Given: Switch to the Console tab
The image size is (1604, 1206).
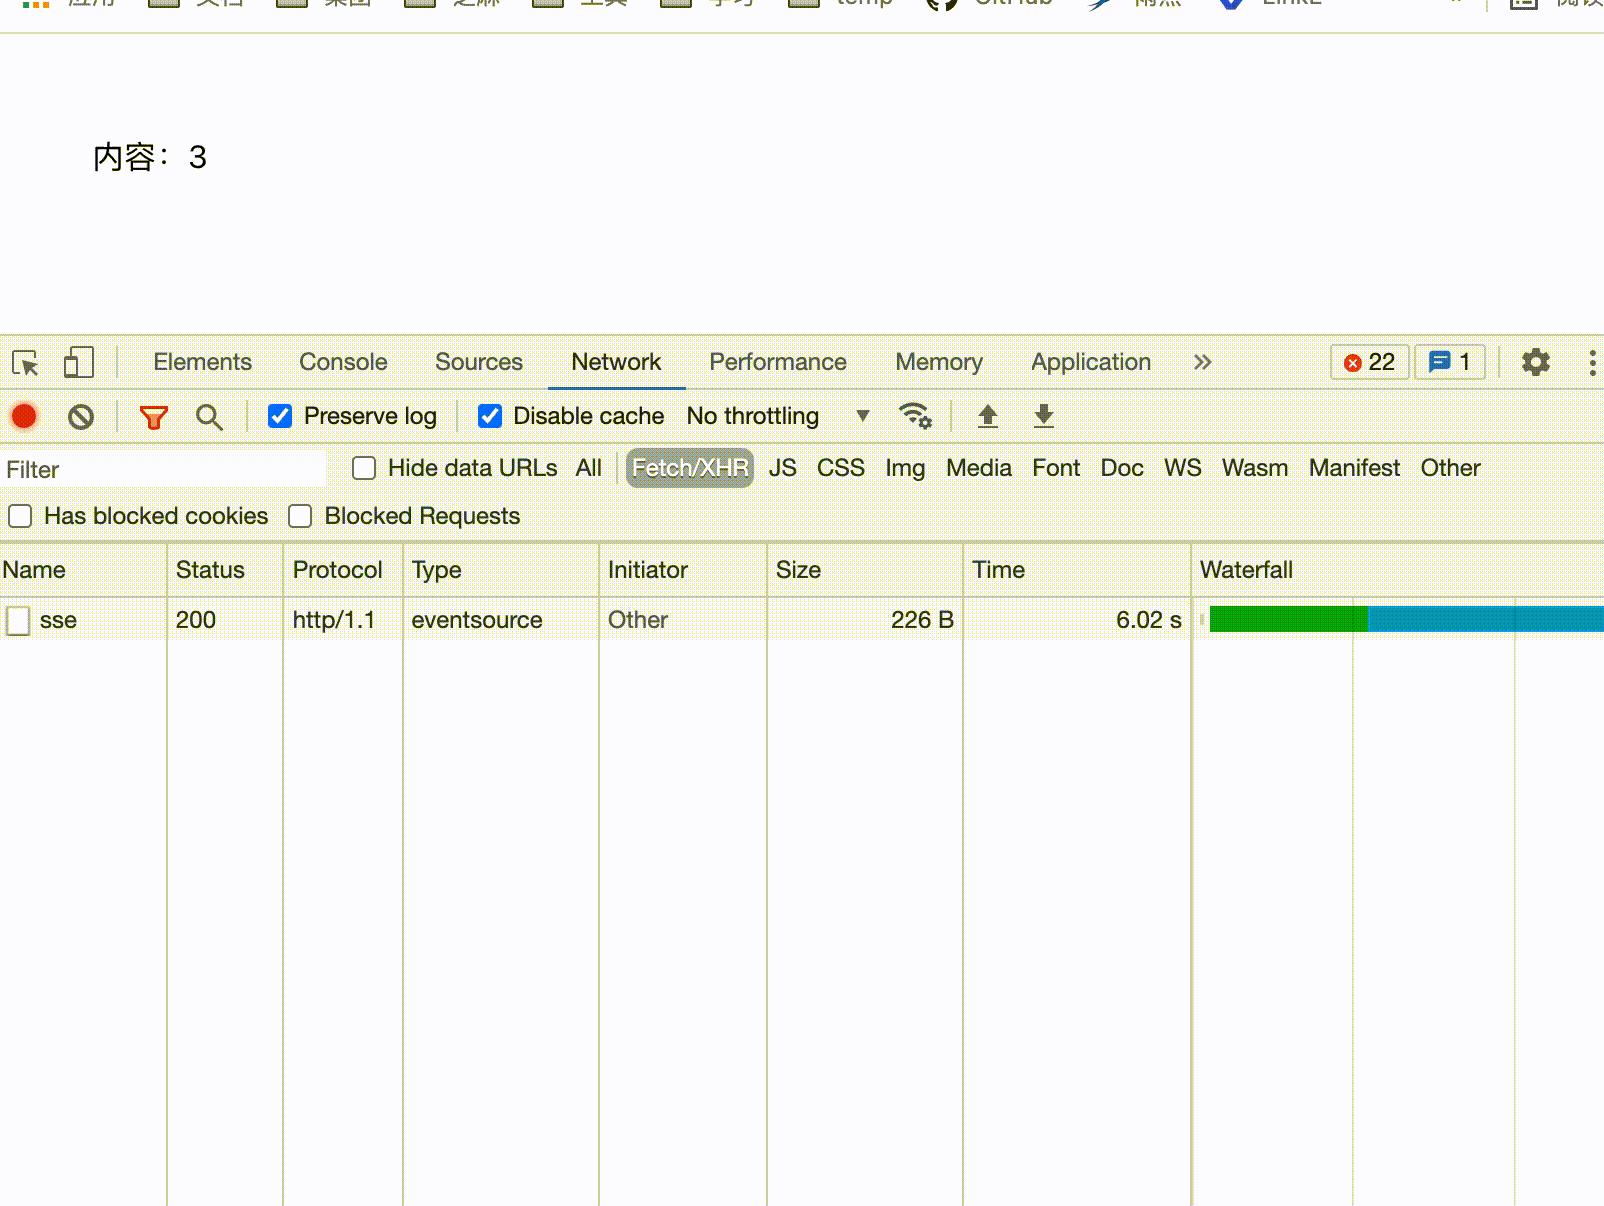Looking at the screenshot, I should 343,362.
